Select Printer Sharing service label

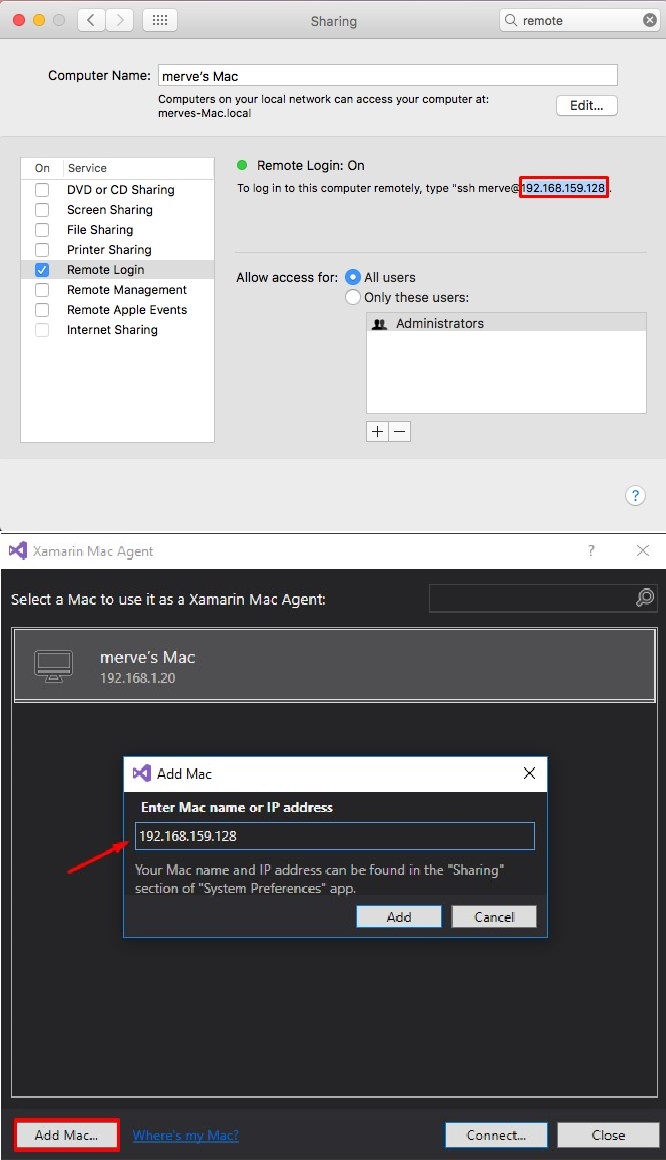109,250
